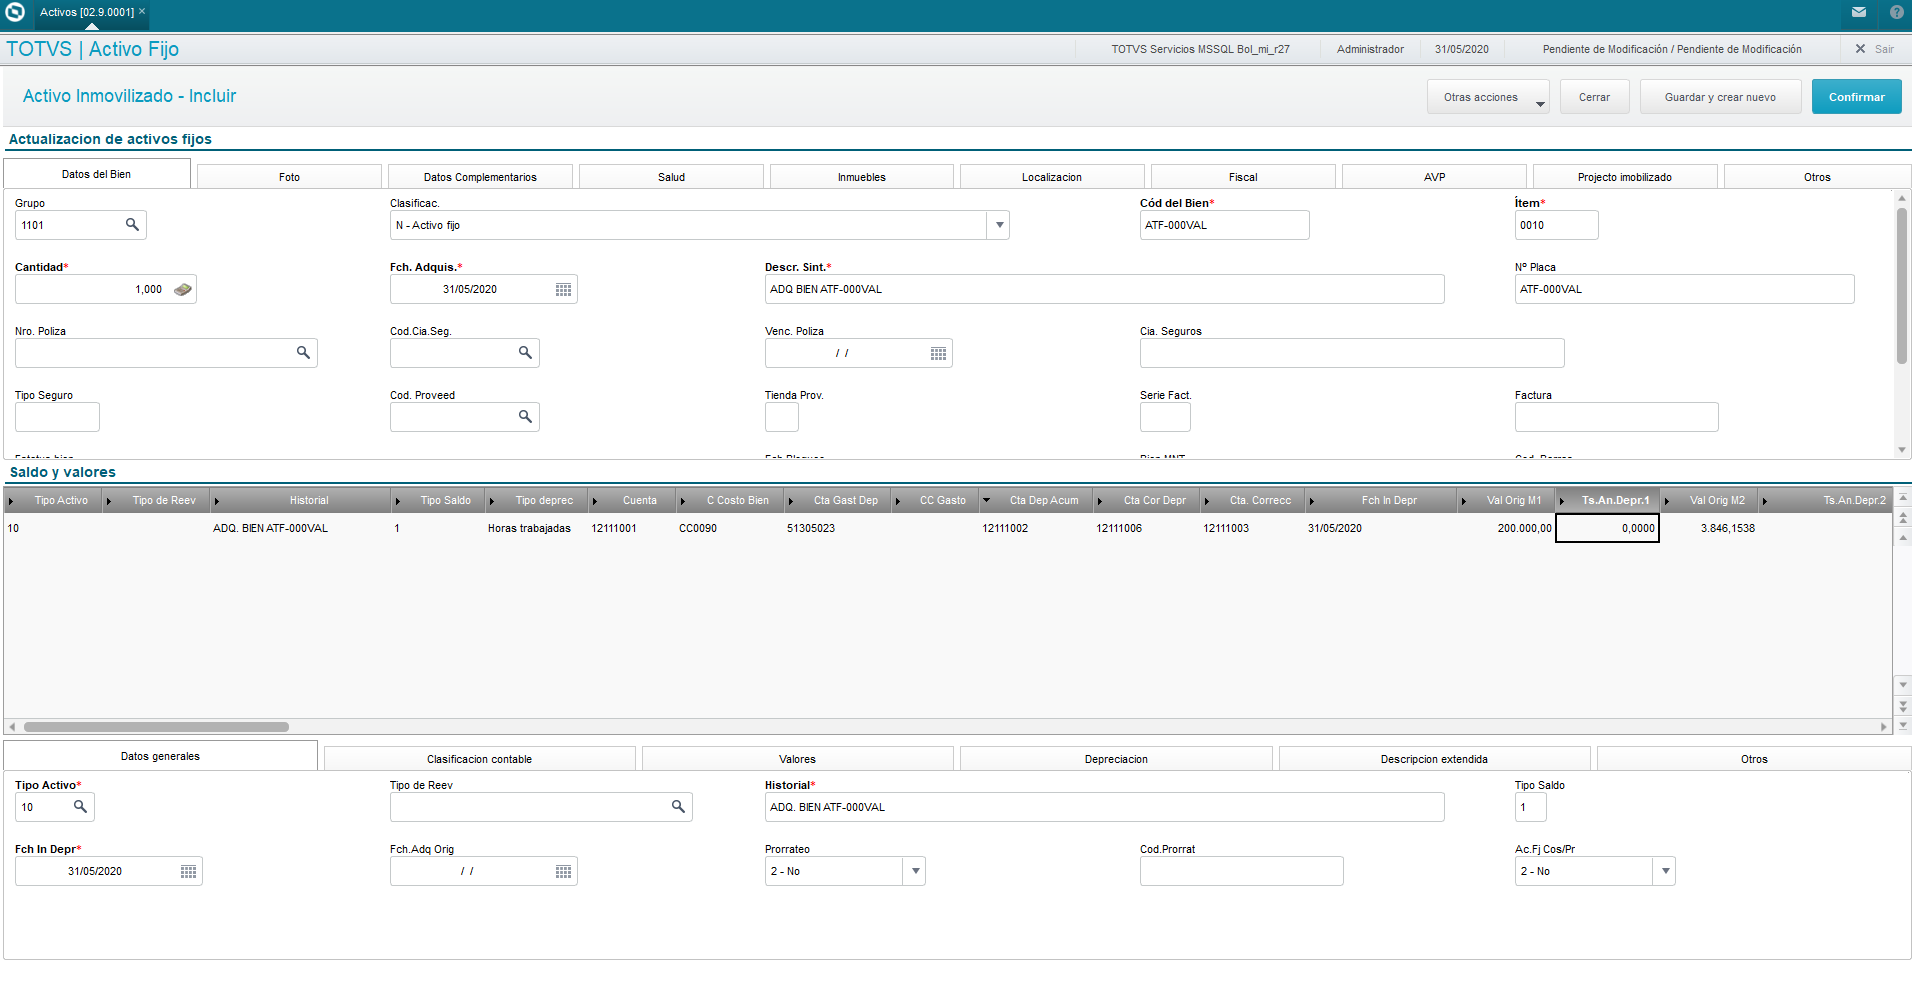This screenshot has width=1912, height=989.
Task: Switch to the Fiscal tab
Action: tap(1243, 177)
